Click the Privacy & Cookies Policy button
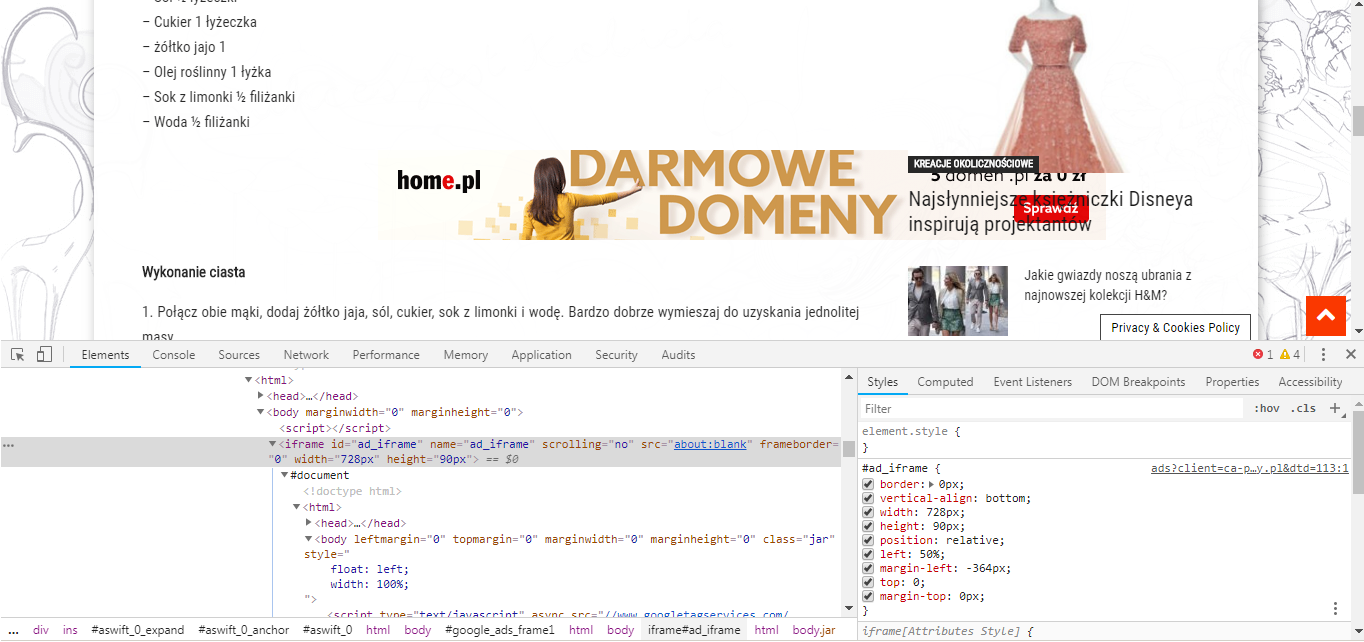 (x=1175, y=327)
